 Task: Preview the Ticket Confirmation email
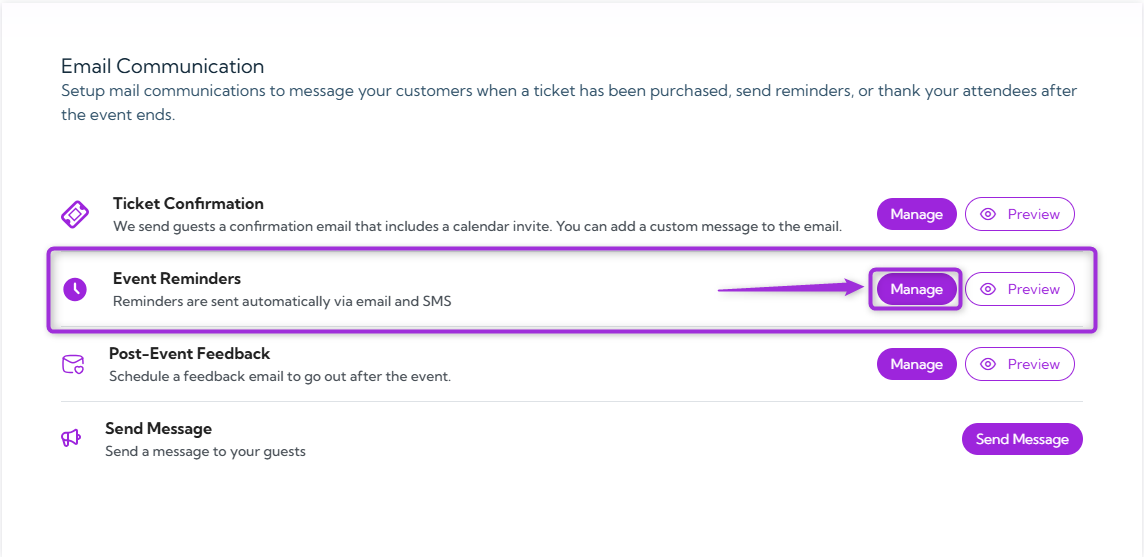[x=1019, y=214]
